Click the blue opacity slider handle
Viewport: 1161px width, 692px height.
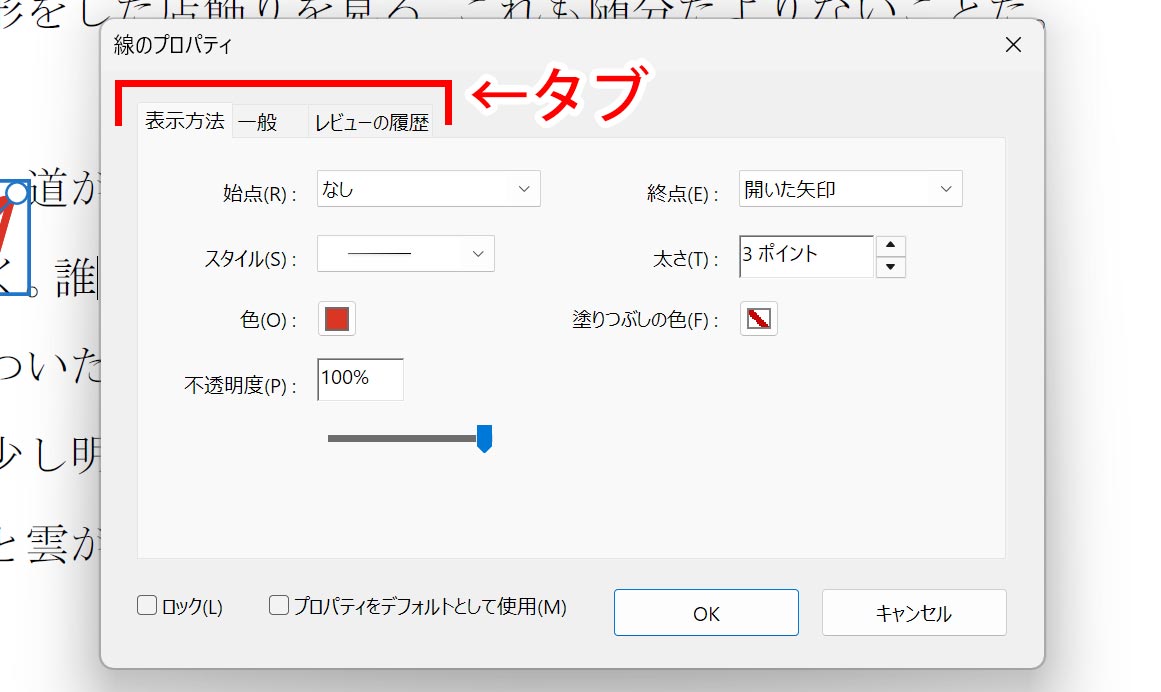tap(484, 437)
